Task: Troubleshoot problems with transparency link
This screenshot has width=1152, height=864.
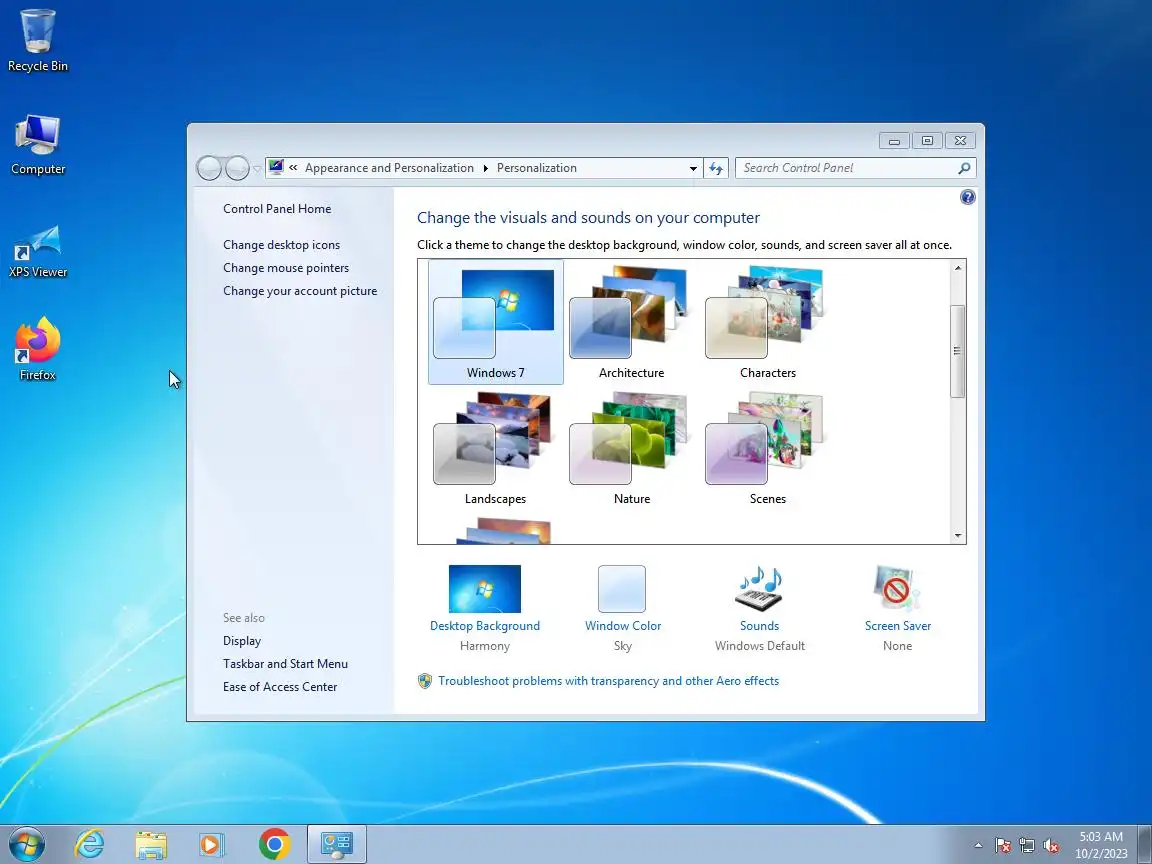Action: pos(608,681)
